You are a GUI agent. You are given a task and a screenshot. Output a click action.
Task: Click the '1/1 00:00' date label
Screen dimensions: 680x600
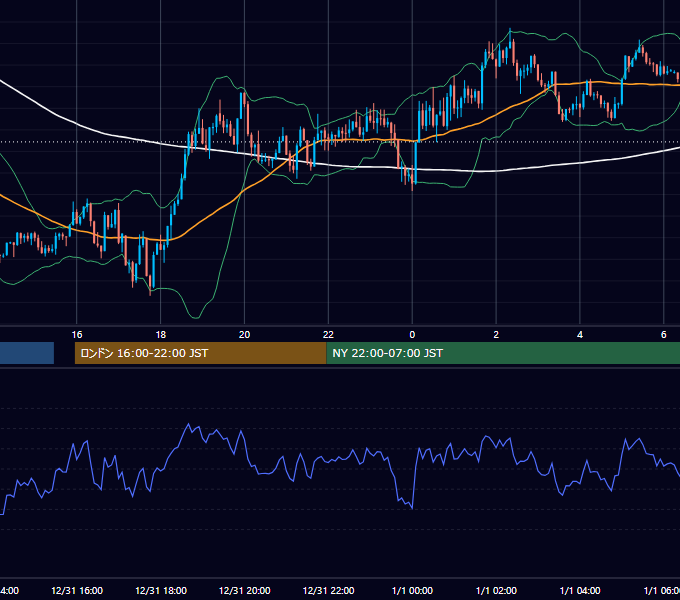[412, 590]
